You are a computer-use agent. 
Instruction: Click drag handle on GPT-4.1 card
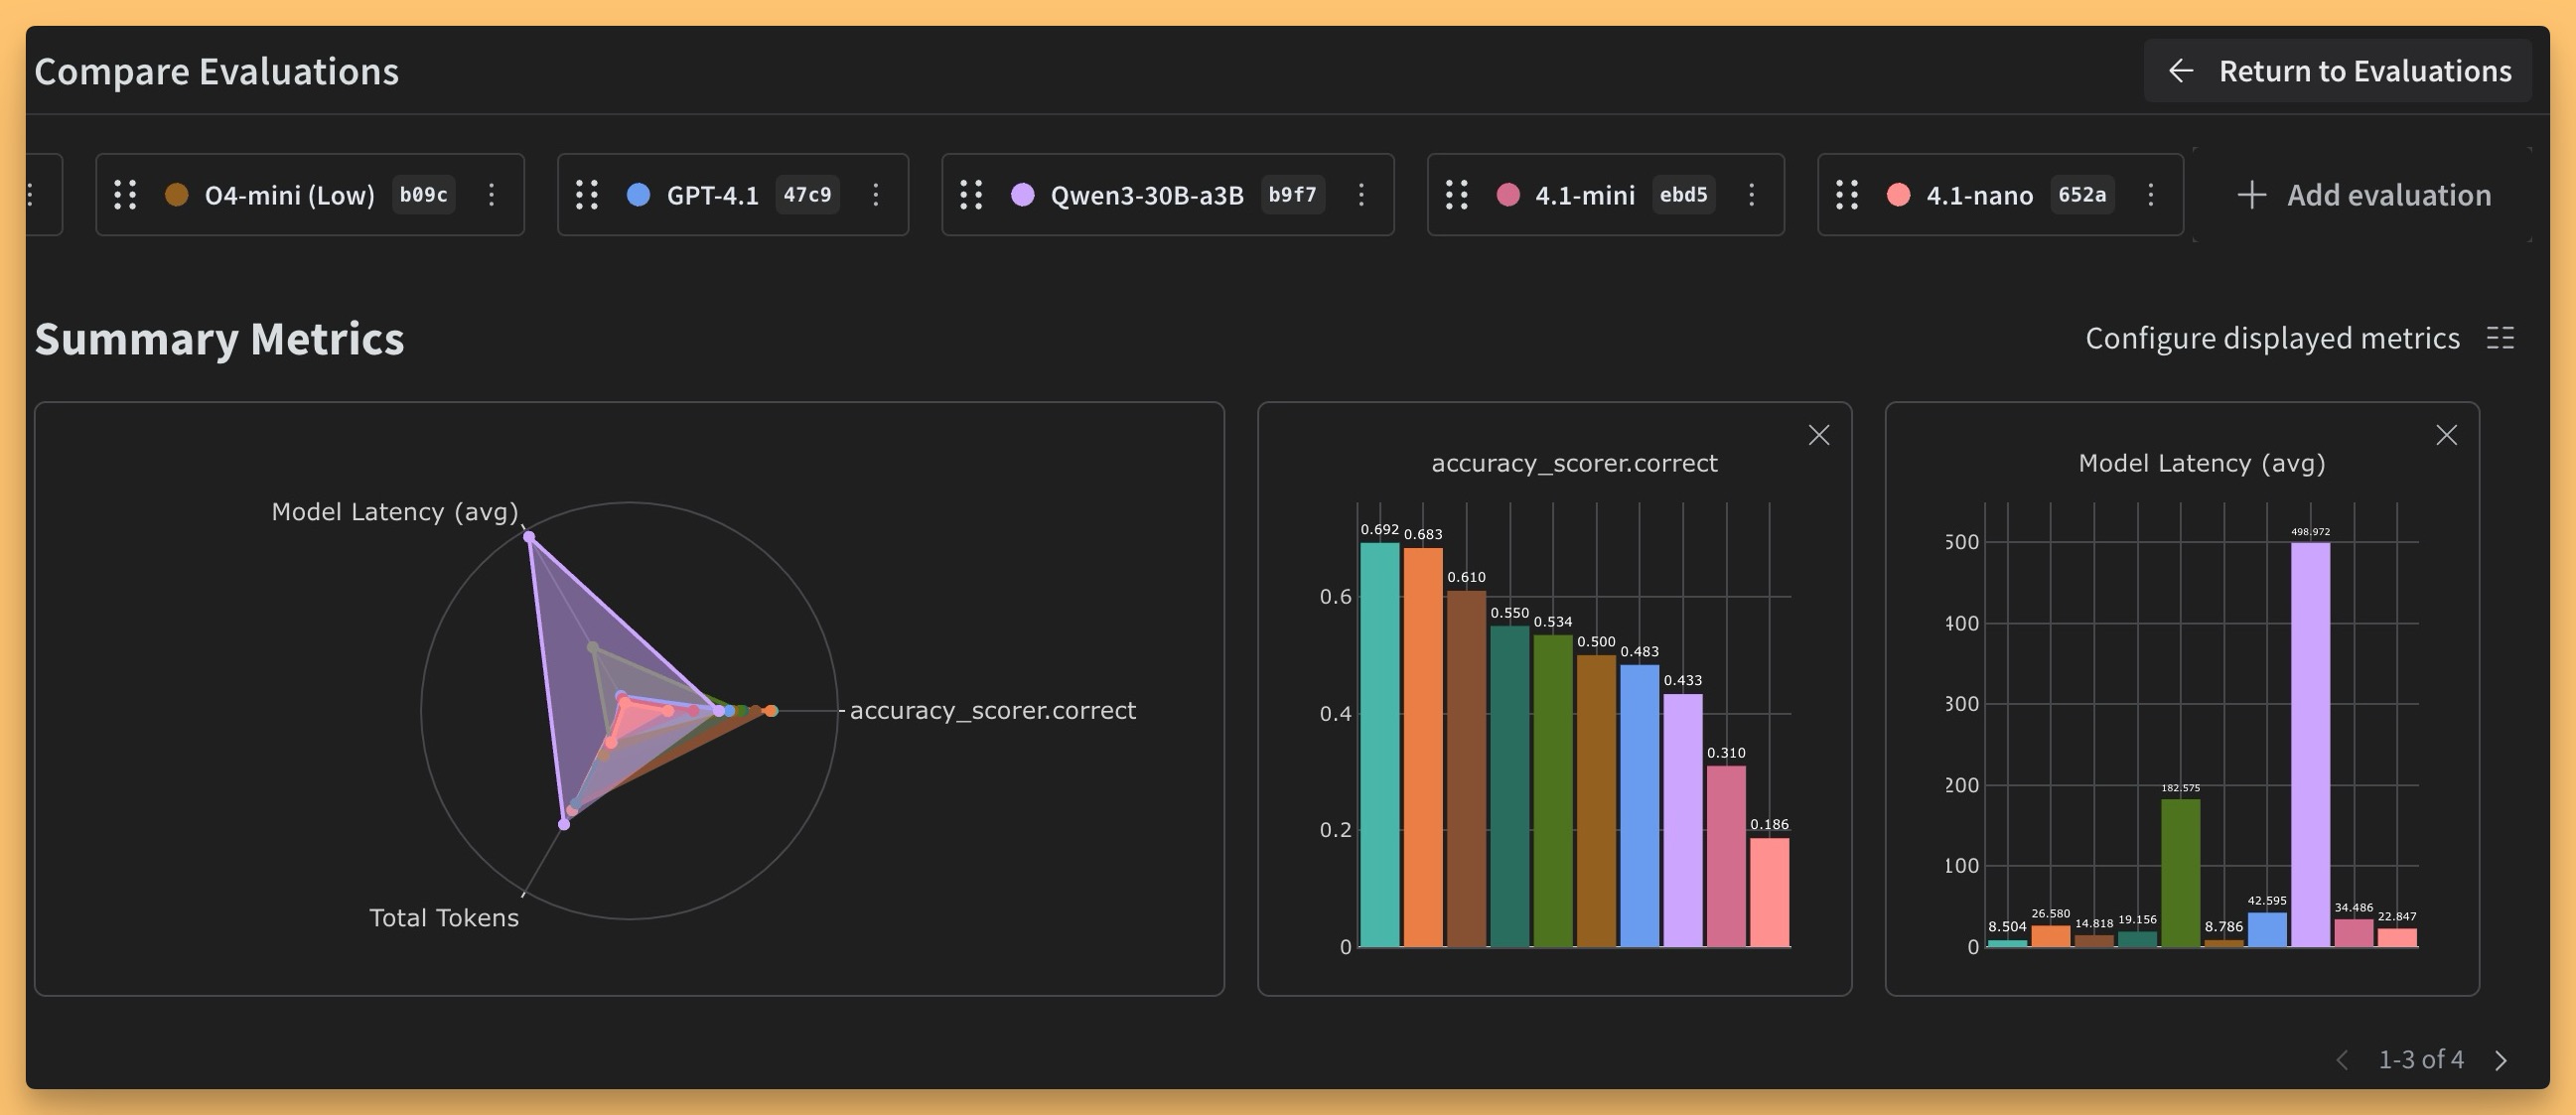(587, 195)
